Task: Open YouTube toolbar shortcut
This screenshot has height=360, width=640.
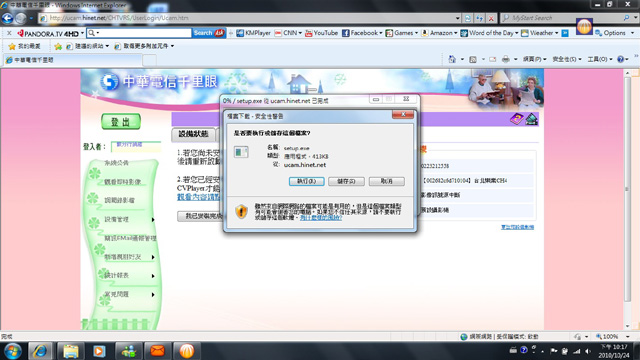Action: click(321, 33)
